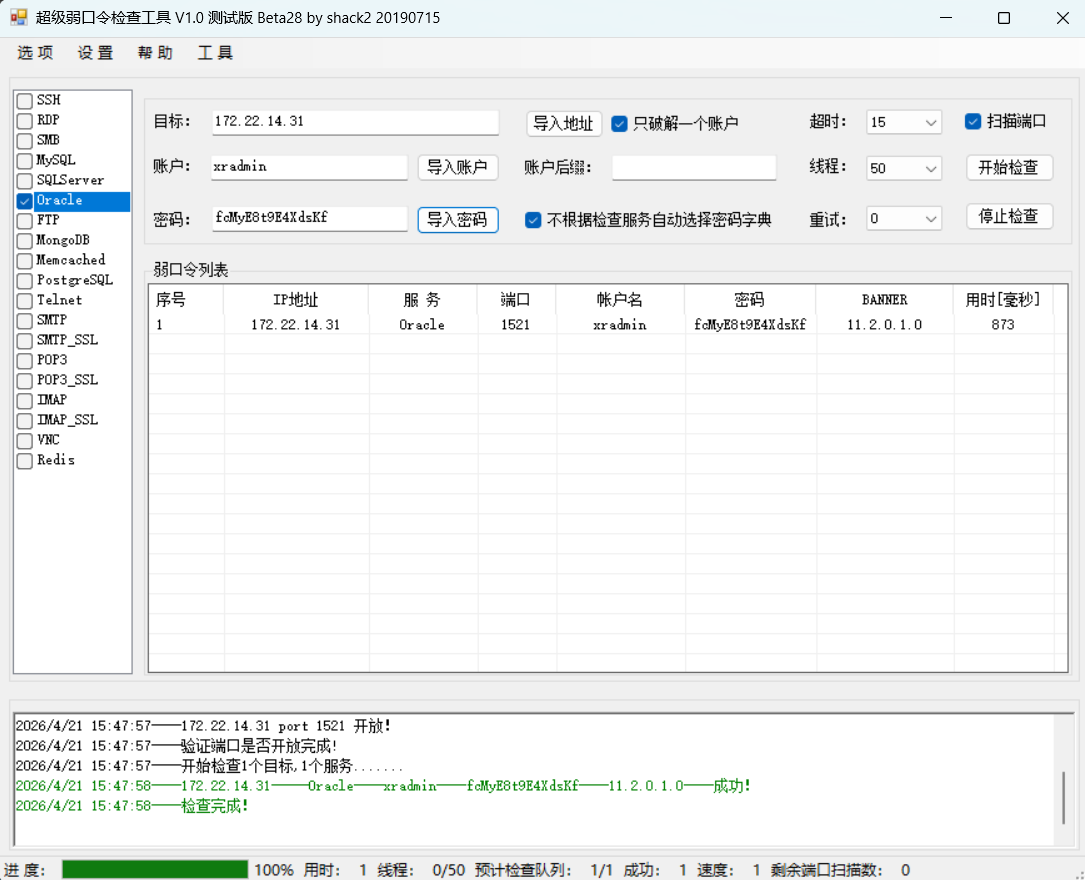Click the 导入密码 button
This screenshot has width=1085, height=880.
(457, 220)
